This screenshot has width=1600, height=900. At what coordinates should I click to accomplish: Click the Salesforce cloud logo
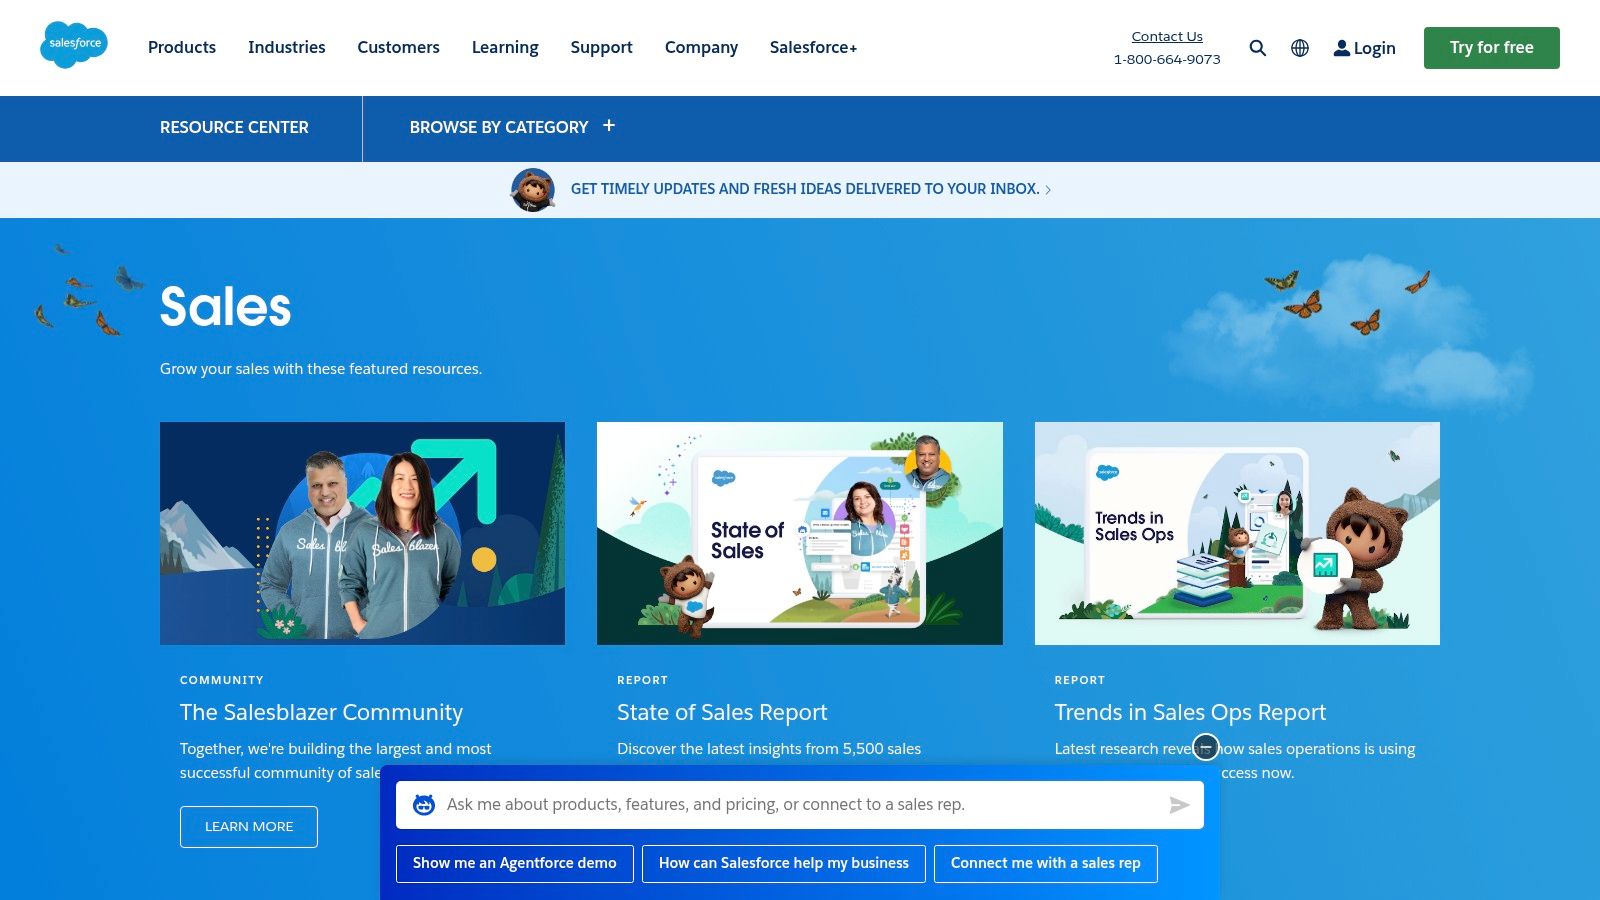pyautogui.click(x=74, y=45)
